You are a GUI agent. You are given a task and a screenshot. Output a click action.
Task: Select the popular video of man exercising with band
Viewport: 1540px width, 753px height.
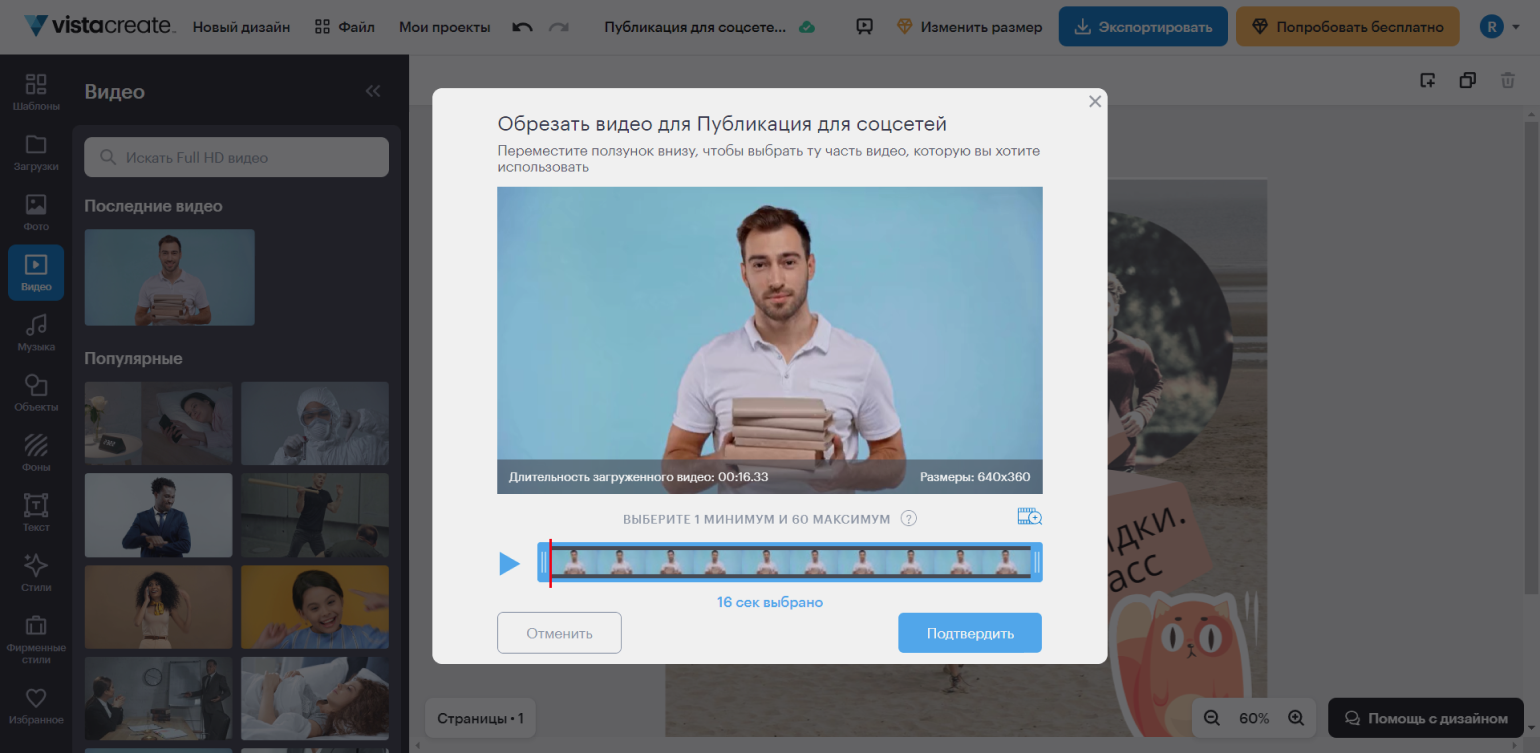point(315,515)
